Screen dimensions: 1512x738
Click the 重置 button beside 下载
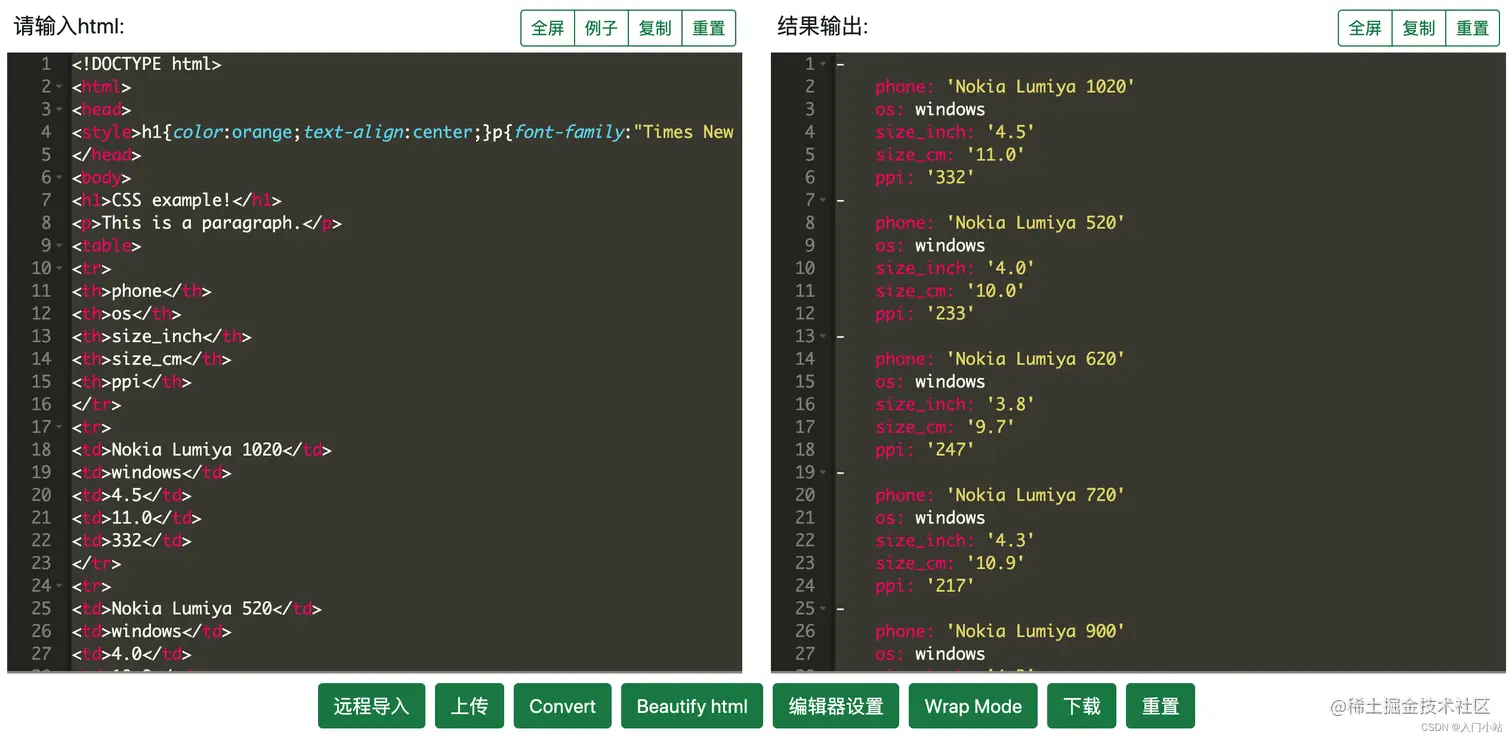coord(1160,706)
